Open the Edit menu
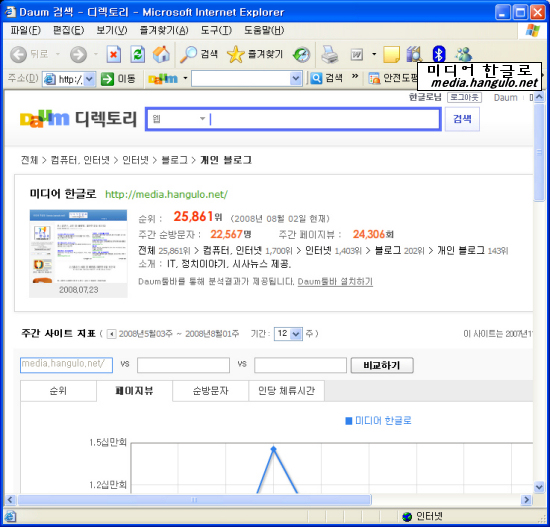Screen dimensions: 550x527 [68, 31]
